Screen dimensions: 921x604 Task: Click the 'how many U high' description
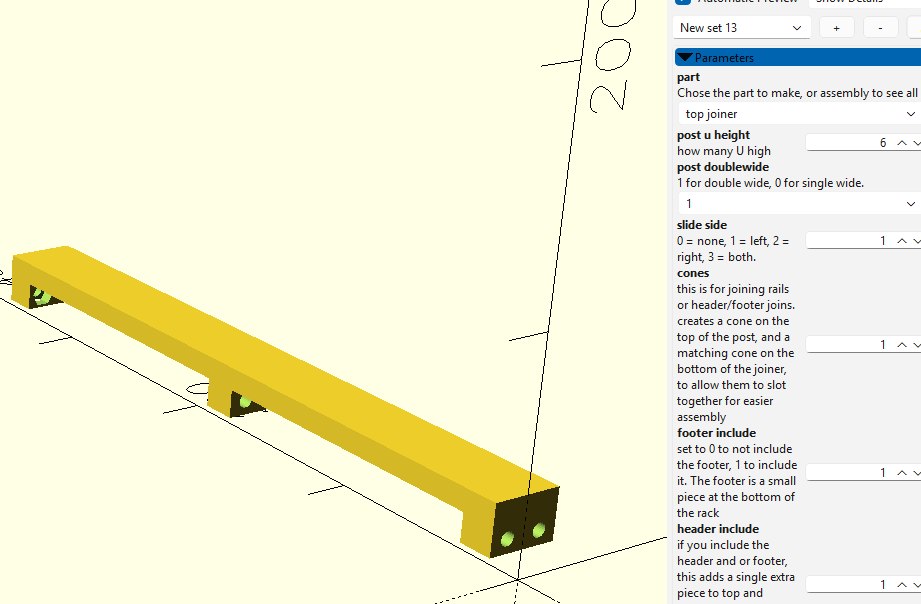coord(724,151)
